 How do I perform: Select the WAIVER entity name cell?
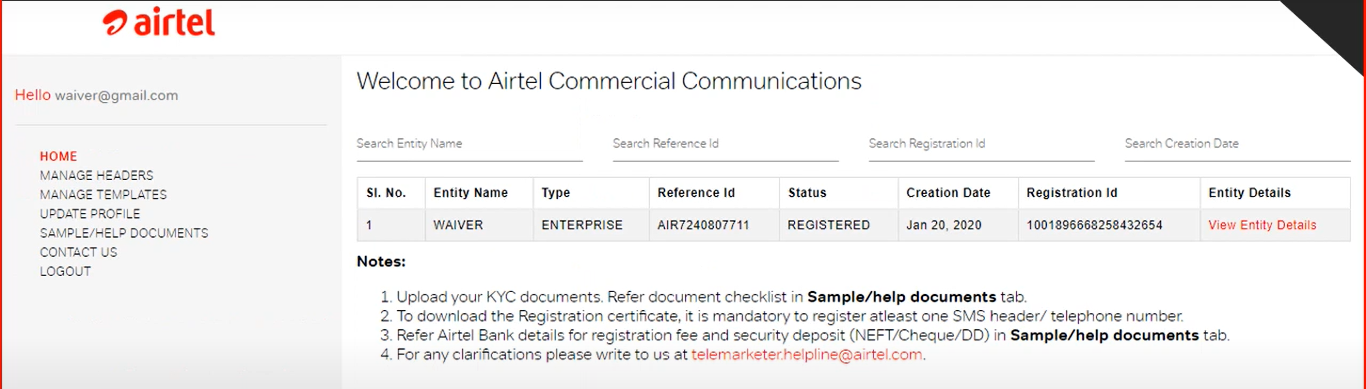(x=458, y=225)
